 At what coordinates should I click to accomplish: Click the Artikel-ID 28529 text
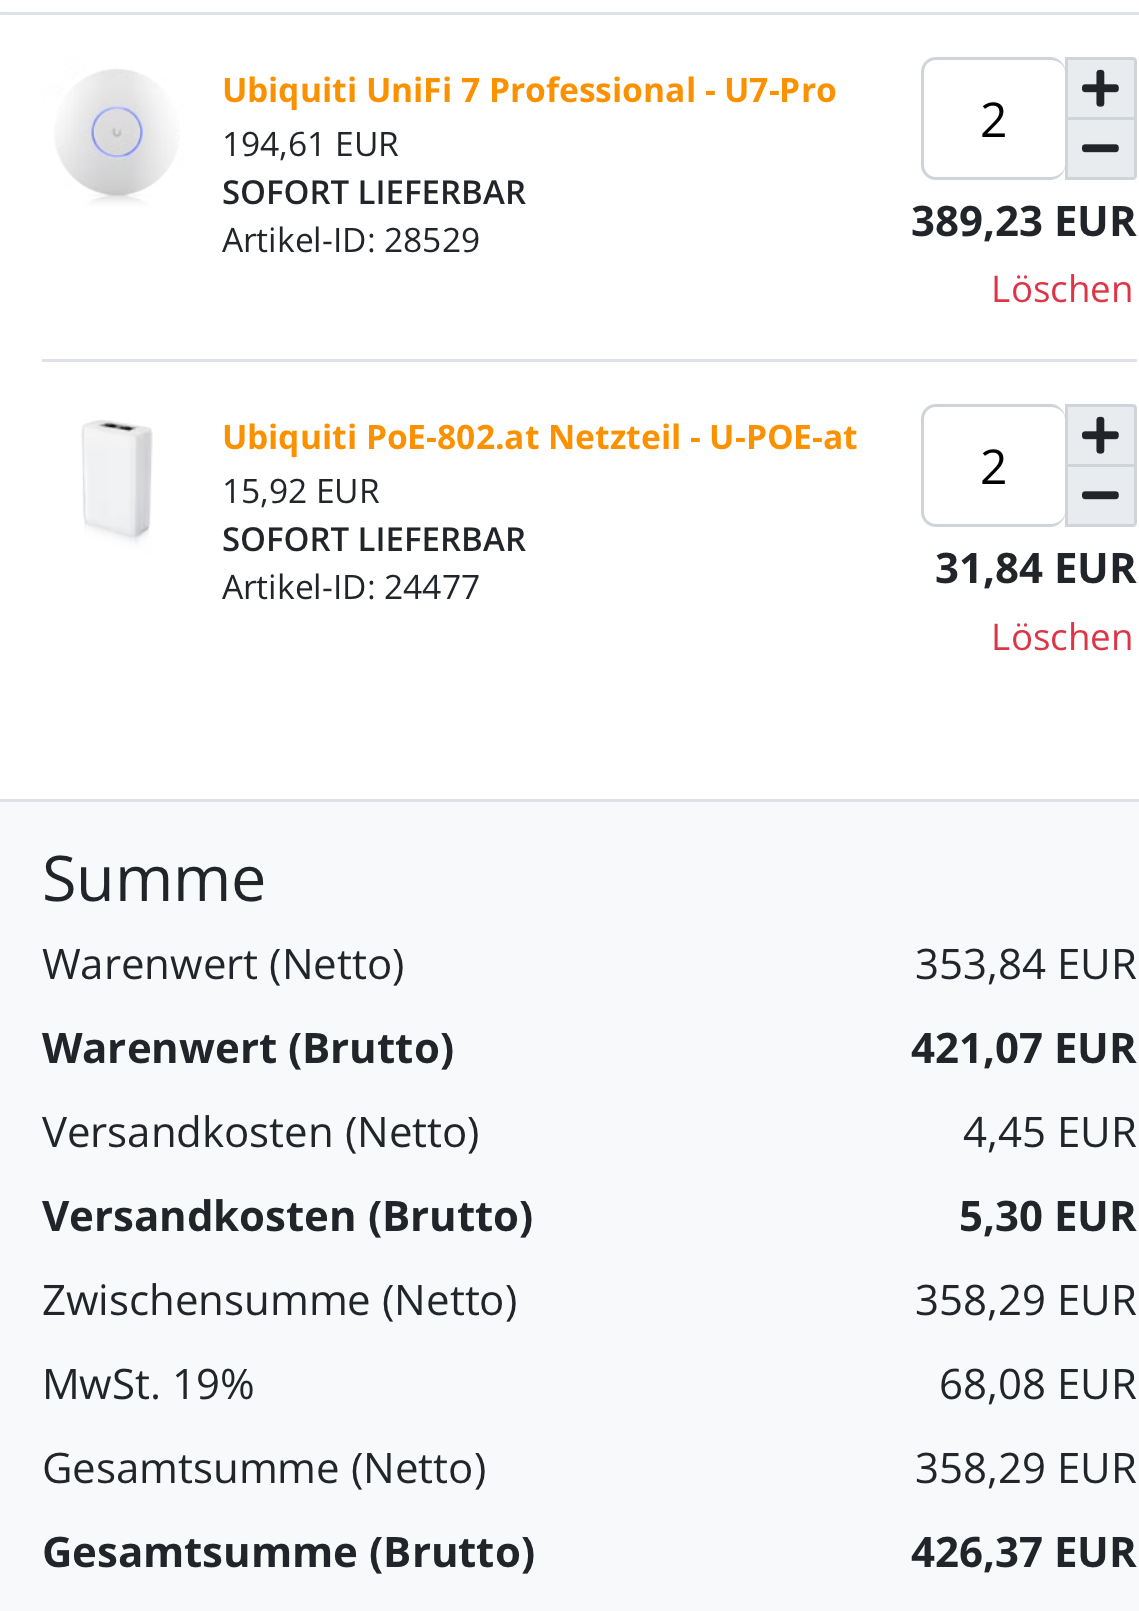(351, 241)
